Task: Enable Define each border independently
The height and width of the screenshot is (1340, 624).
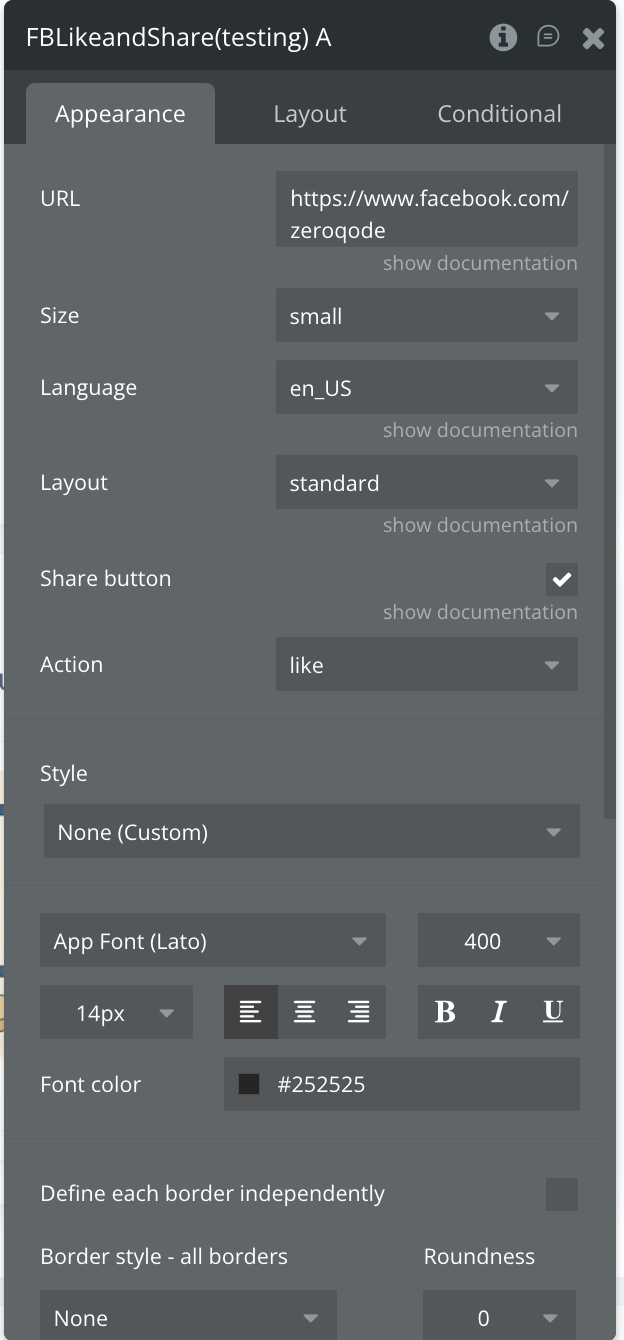Action: pos(562,1194)
